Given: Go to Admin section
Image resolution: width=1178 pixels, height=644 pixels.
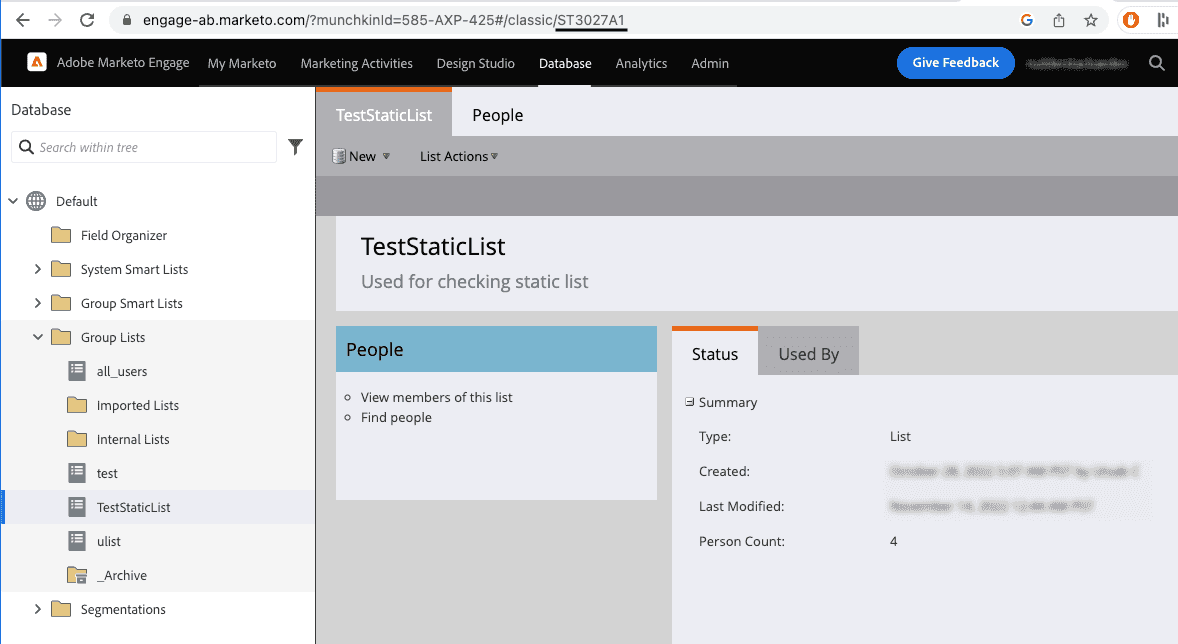Looking at the screenshot, I should pyautogui.click(x=710, y=63).
